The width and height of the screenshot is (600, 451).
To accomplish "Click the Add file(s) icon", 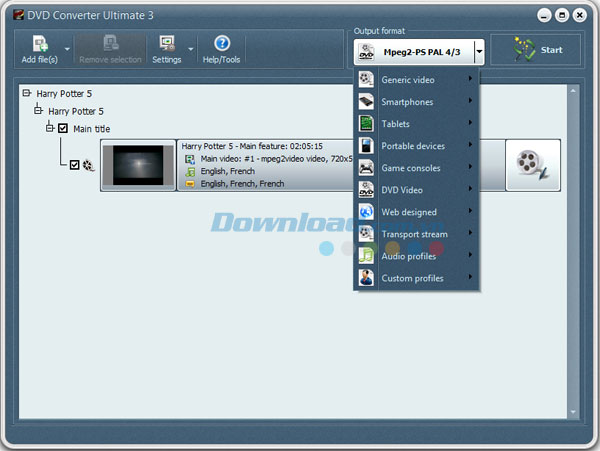I will point(40,44).
